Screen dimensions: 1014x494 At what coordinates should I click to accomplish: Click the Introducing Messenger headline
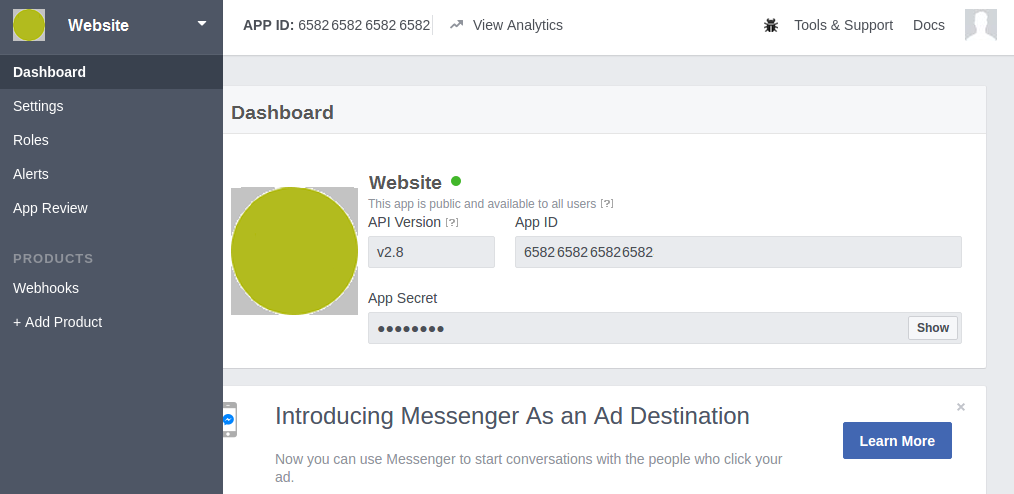pyautogui.click(x=512, y=416)
